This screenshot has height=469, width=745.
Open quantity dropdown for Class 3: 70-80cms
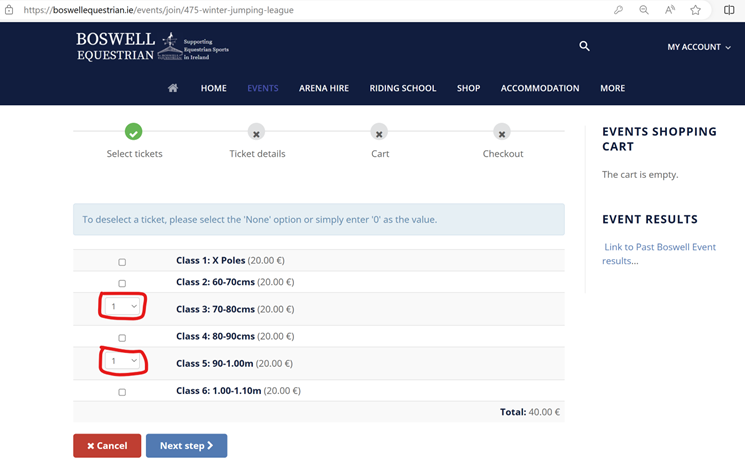[123, 306]
